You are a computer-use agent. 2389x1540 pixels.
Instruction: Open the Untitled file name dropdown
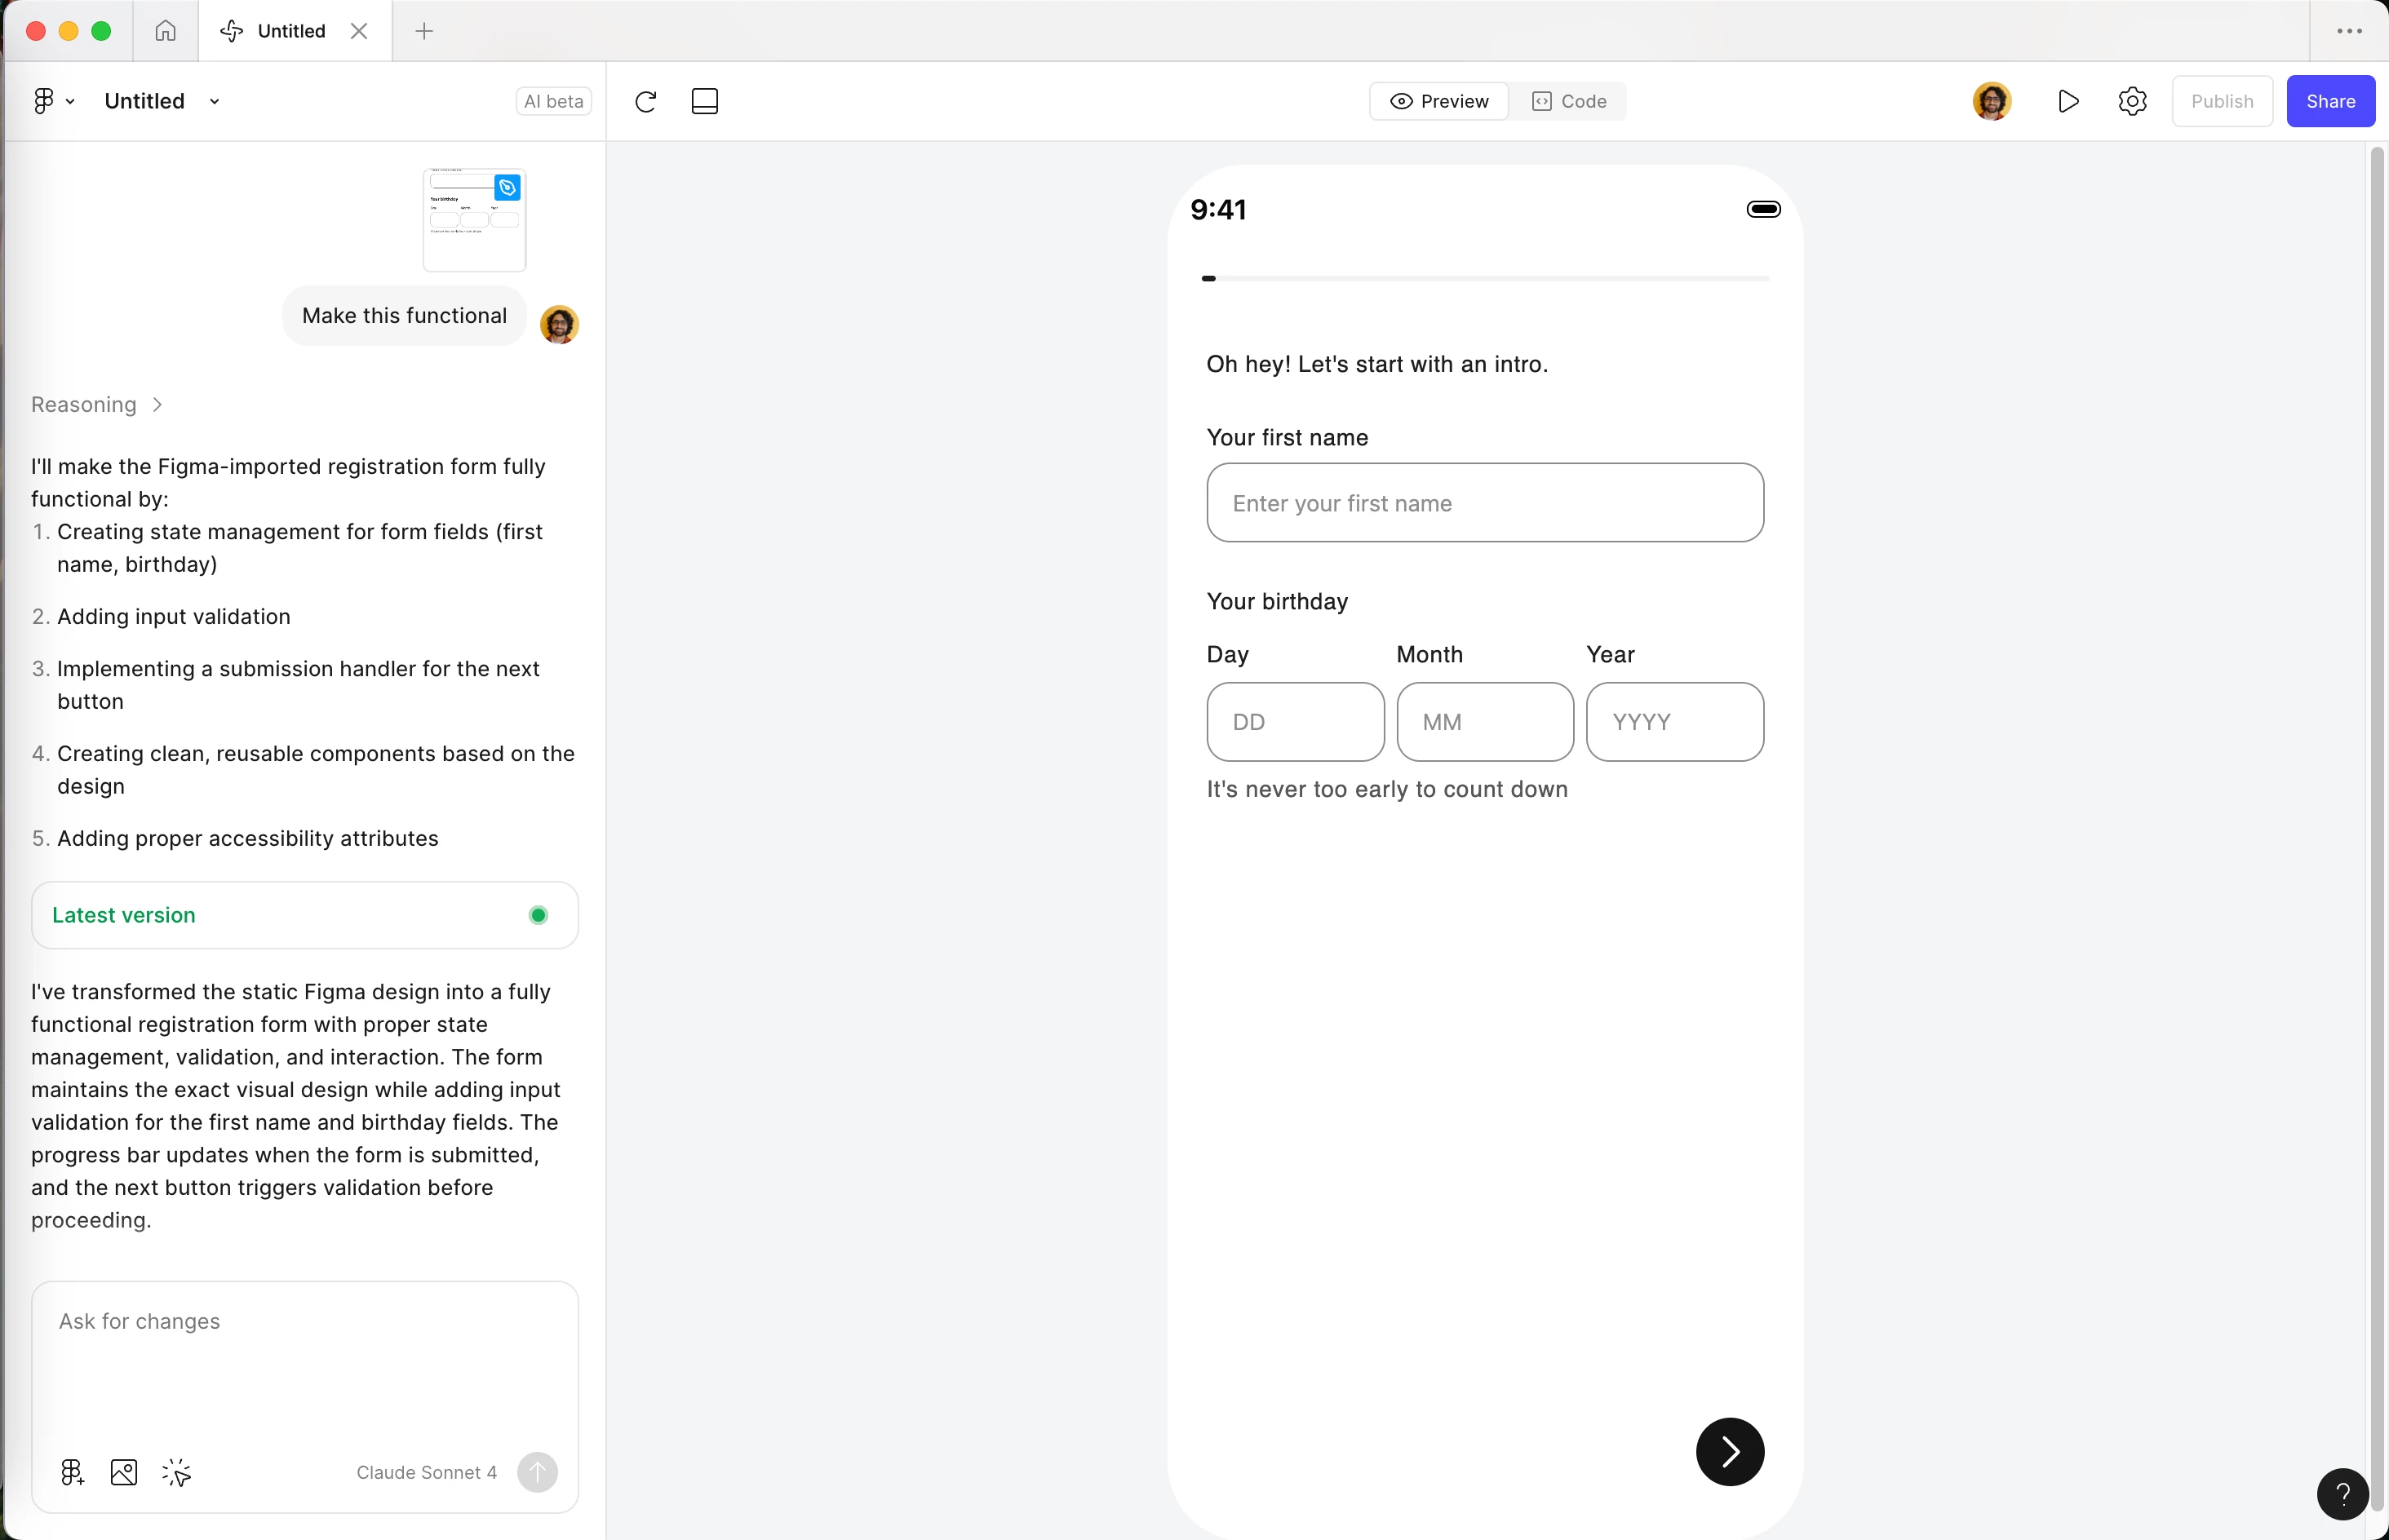214,101
